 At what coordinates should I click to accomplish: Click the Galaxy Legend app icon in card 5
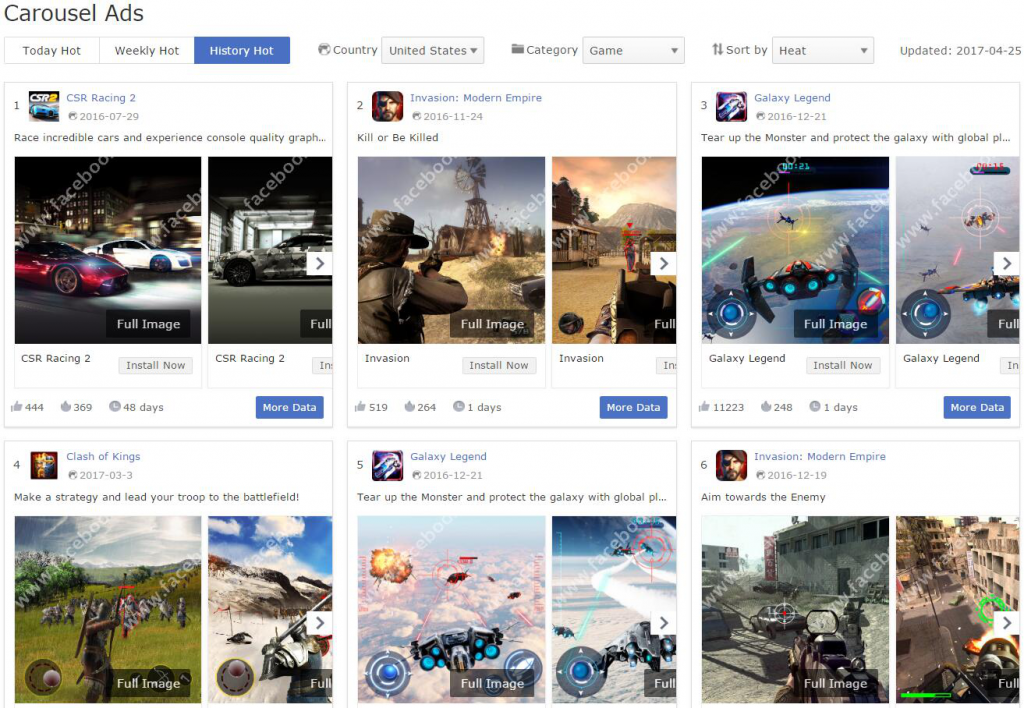tap(387, 466)
